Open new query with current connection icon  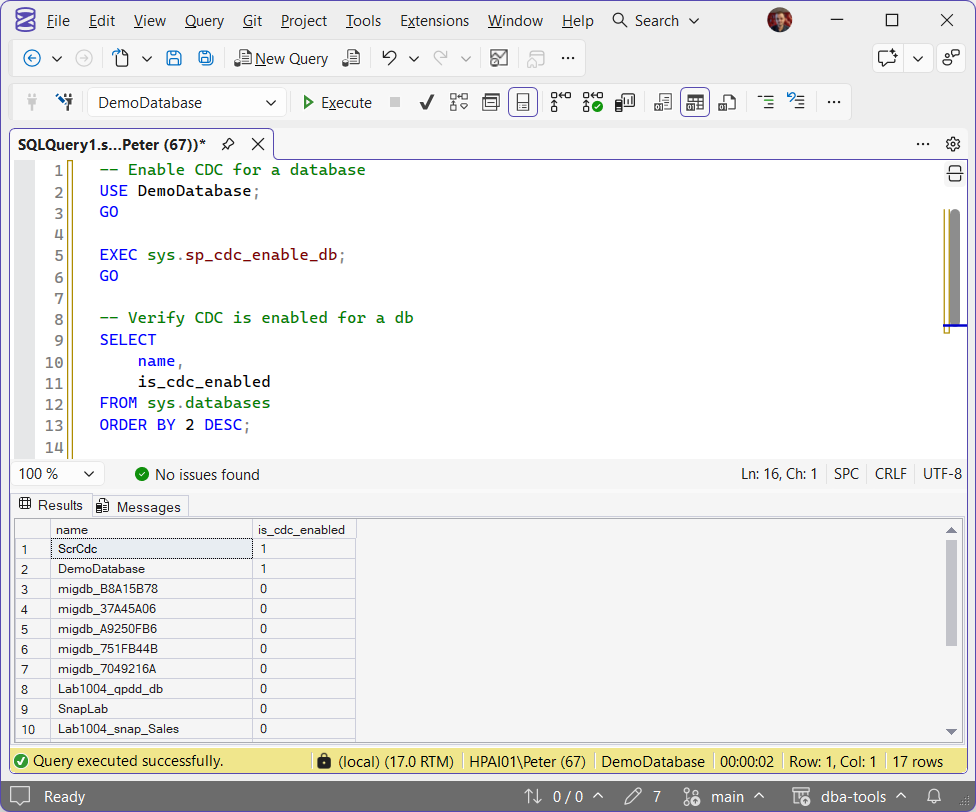coord(352,58)
